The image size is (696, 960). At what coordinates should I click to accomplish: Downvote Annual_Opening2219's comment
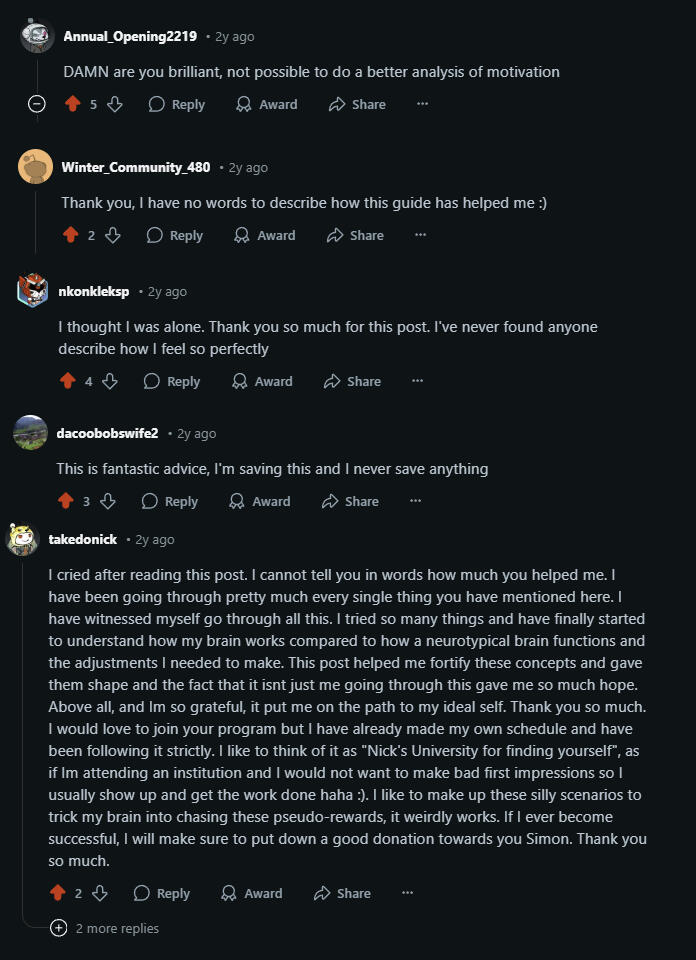pos(115,104)
